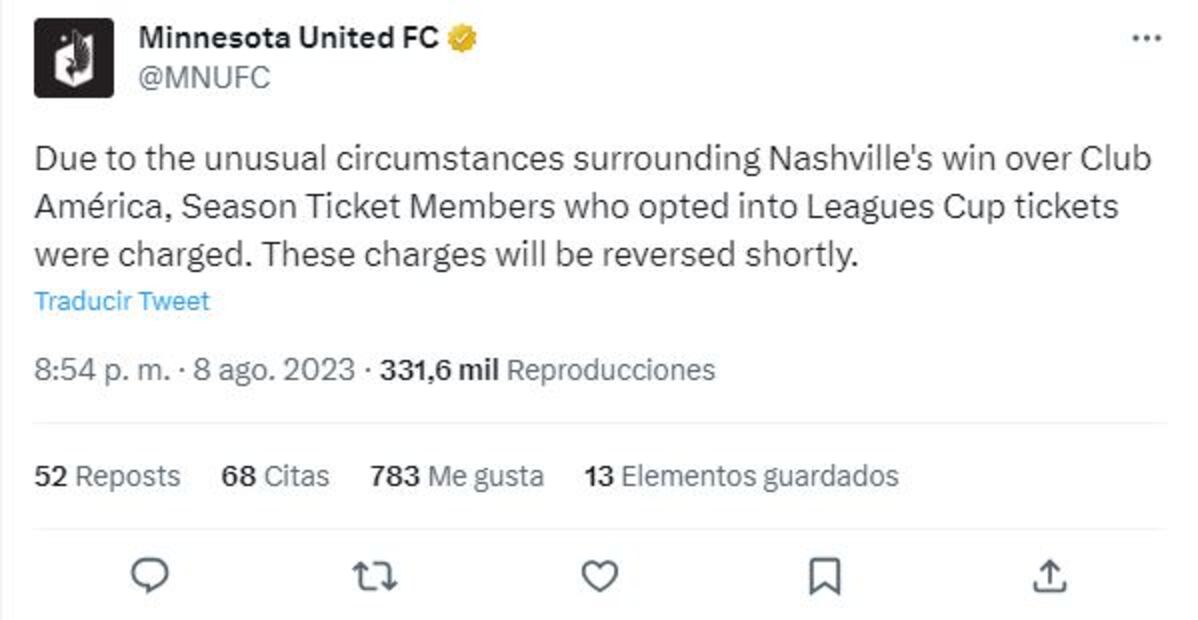
Task: View the 52 Reposts list
Action: click(x=107, y=476)
